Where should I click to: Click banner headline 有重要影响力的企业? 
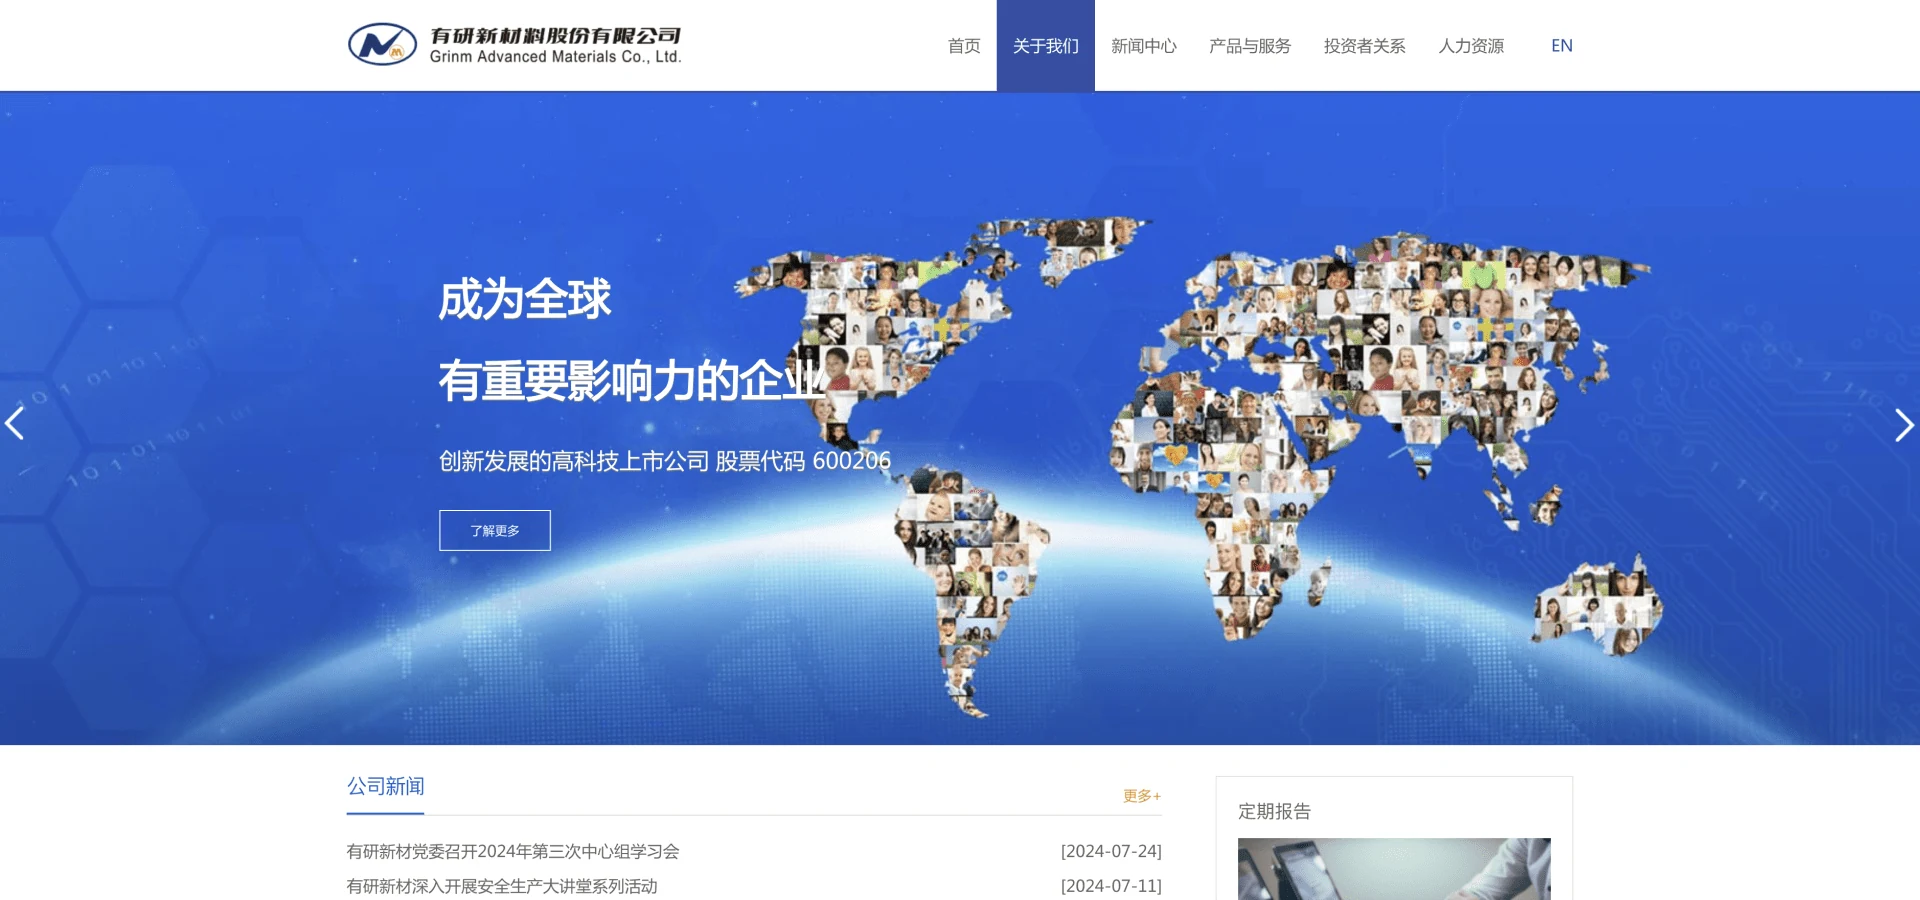[632, 381]
